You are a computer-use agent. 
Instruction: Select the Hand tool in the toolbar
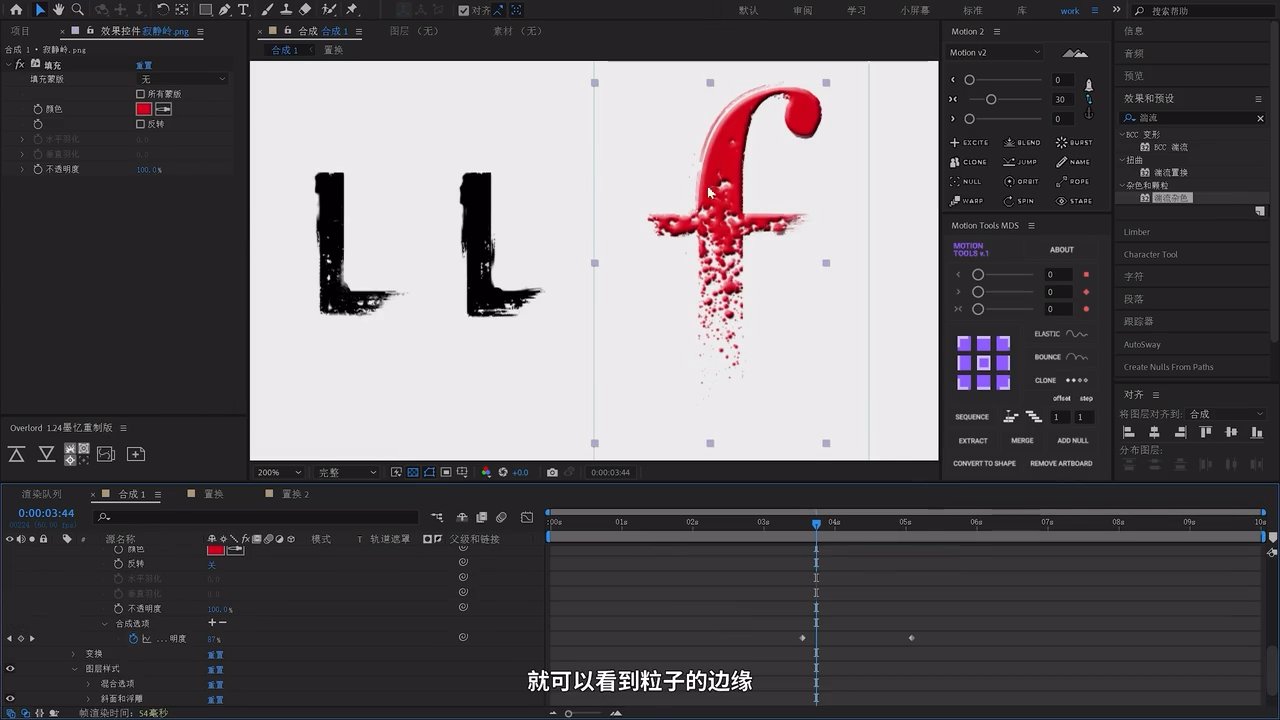(x=59, y=10)
